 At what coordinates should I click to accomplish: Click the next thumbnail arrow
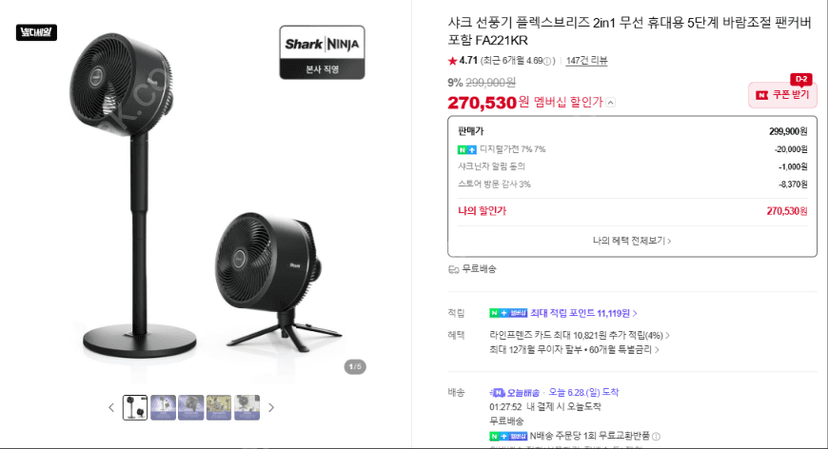271,408
